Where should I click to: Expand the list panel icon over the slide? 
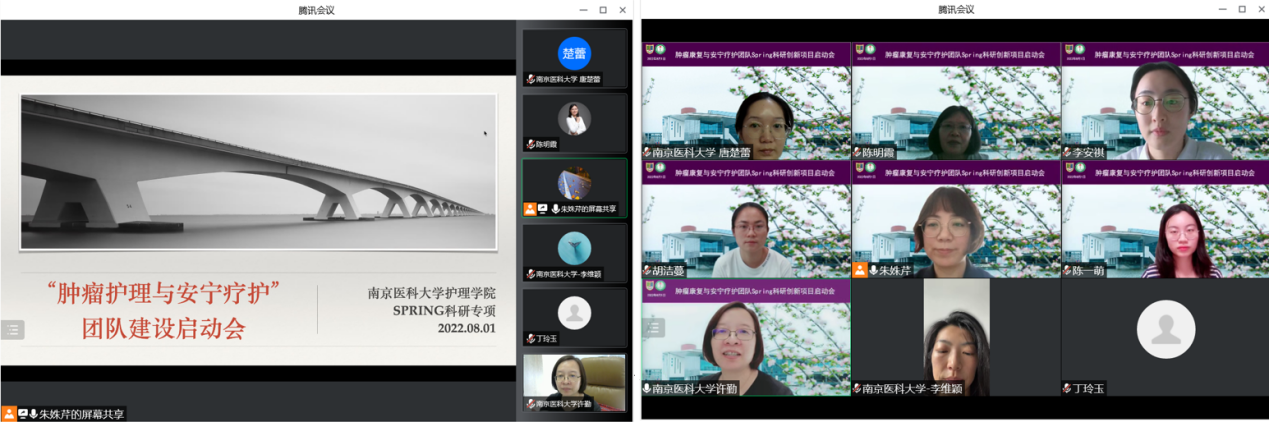[13, 329]
